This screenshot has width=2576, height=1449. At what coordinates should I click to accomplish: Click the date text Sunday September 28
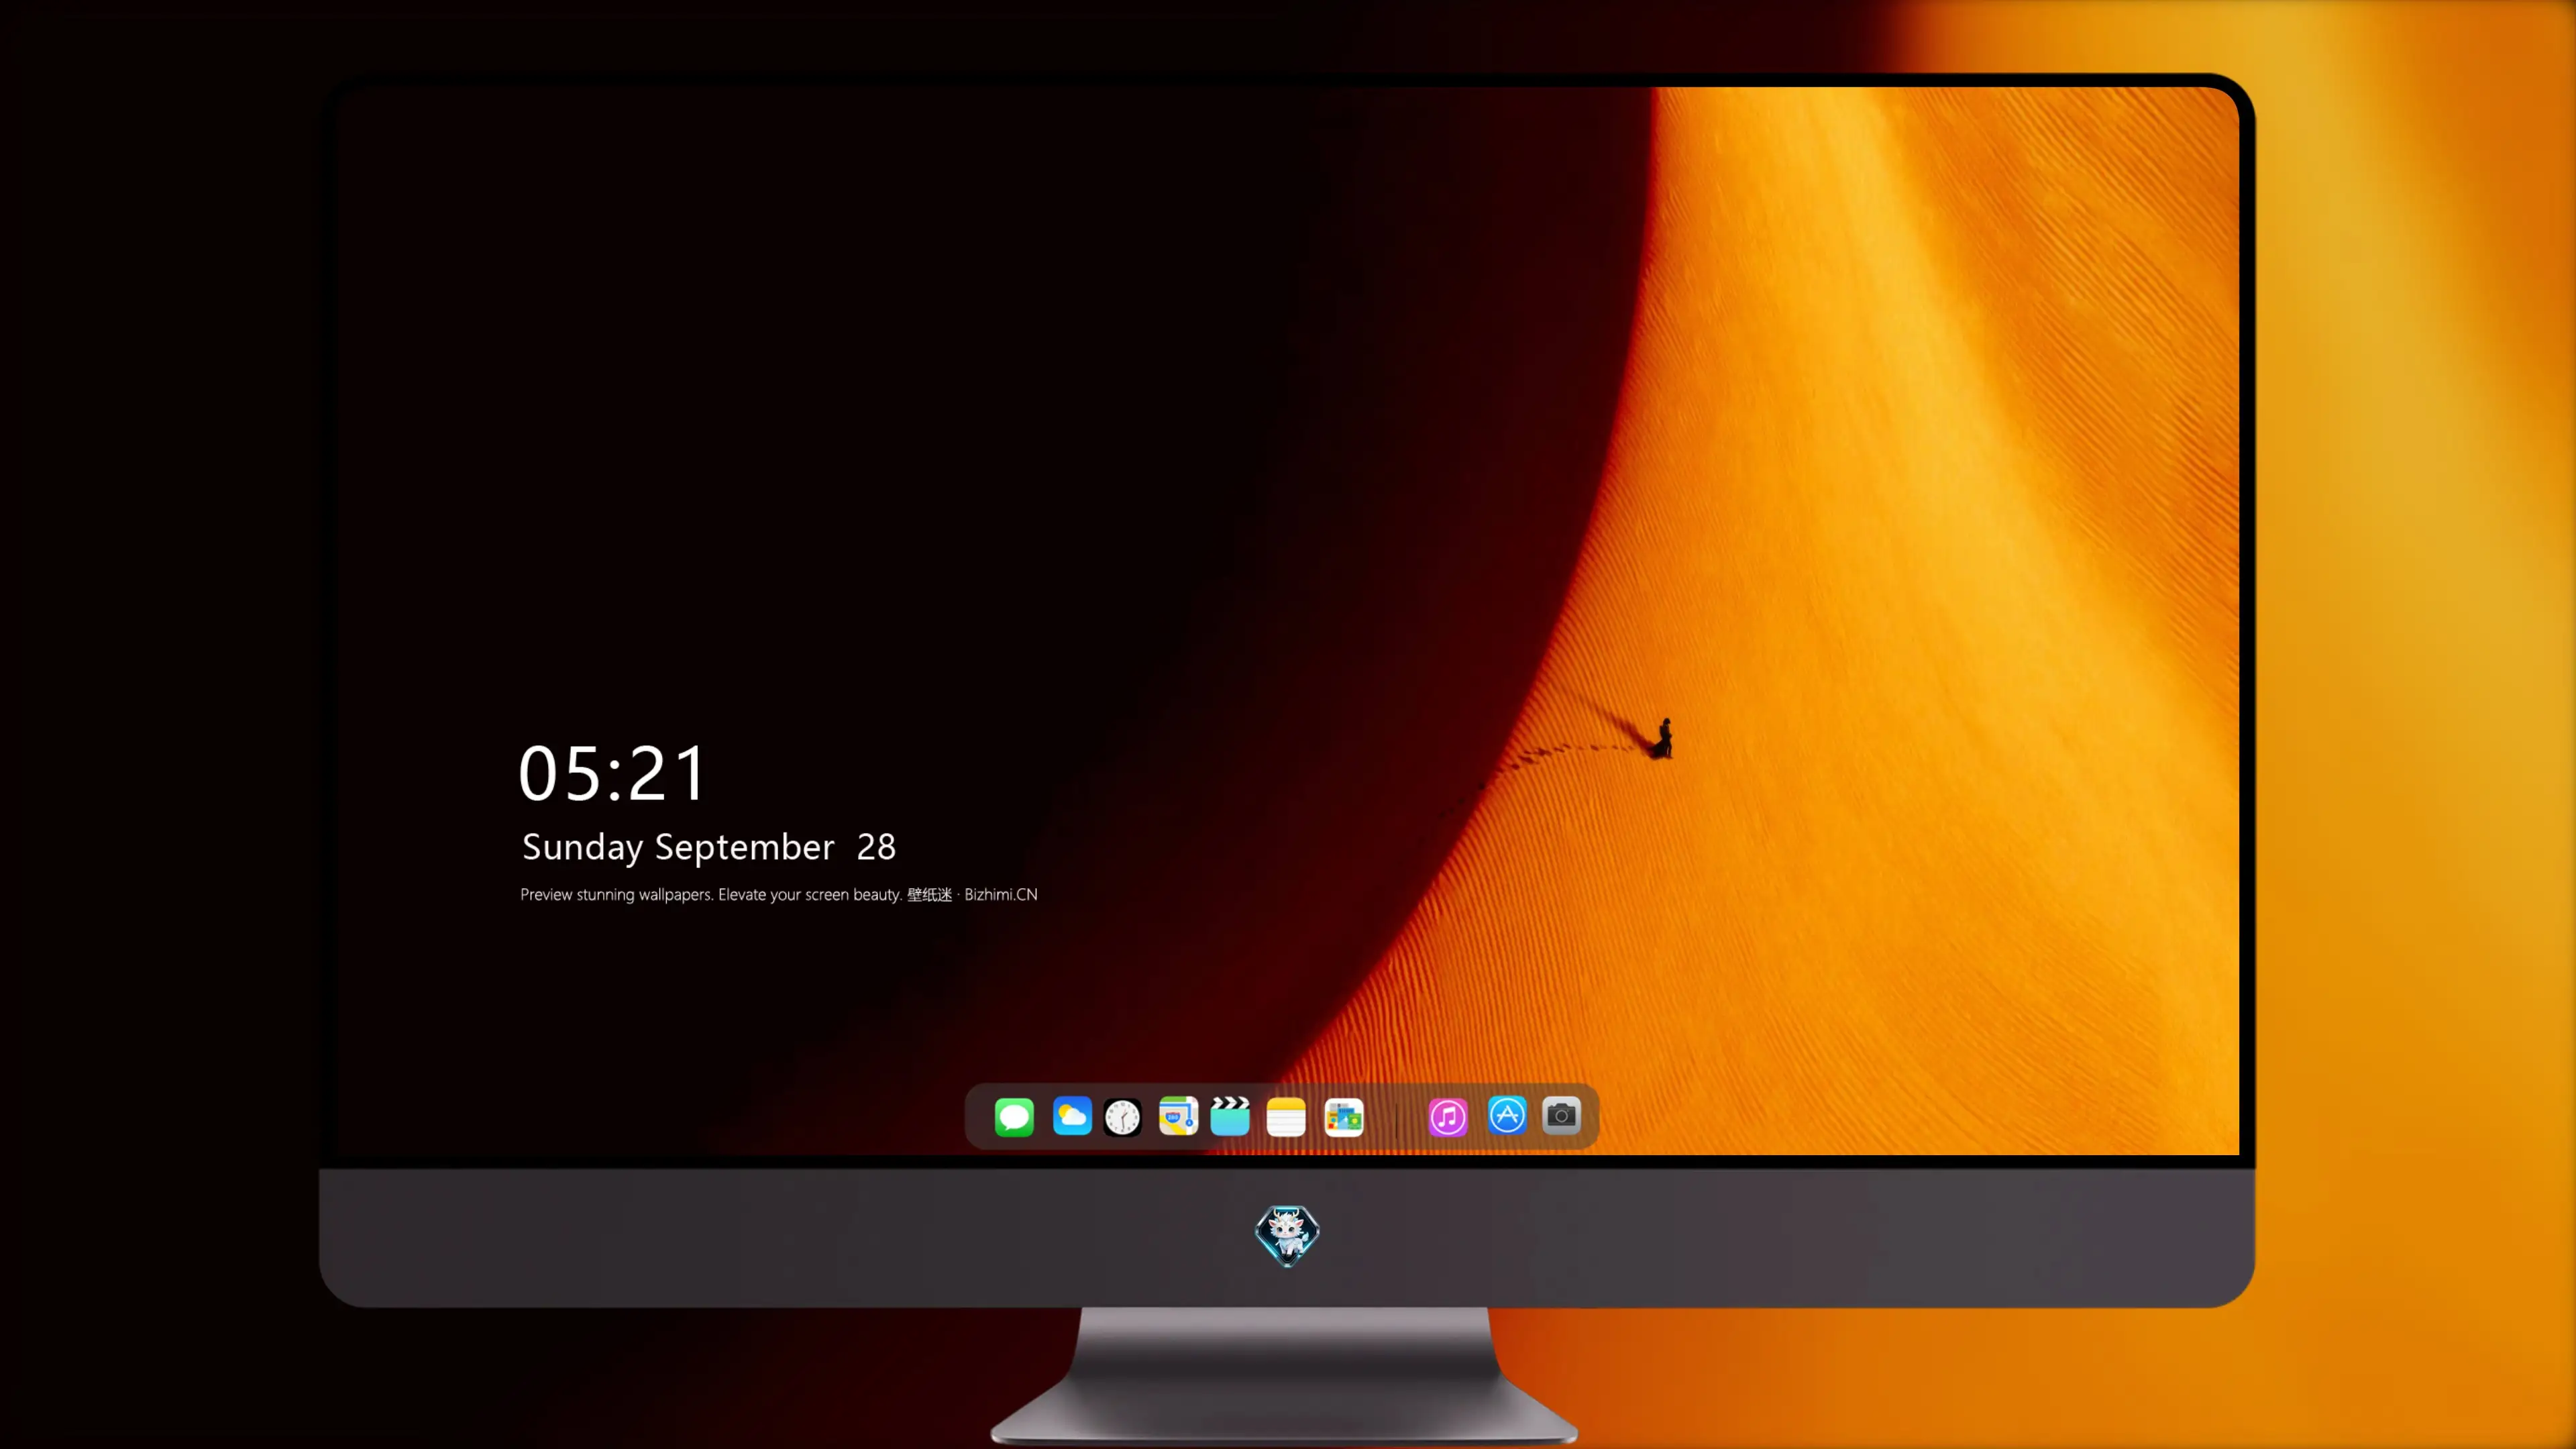tap(709, 848)
